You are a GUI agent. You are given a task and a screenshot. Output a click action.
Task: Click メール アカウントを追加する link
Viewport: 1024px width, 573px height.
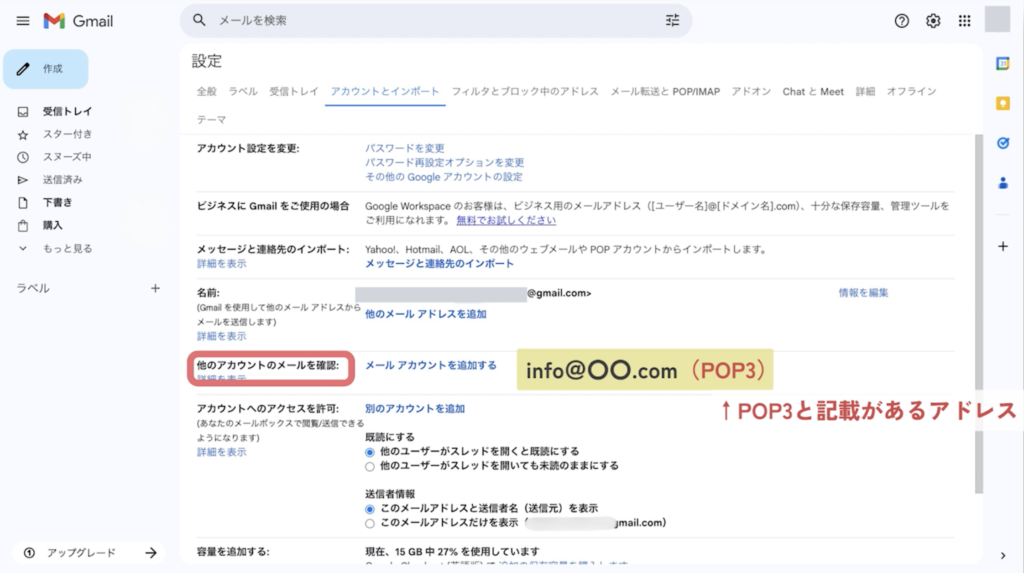pyautogui.click(x=430, y=366)
